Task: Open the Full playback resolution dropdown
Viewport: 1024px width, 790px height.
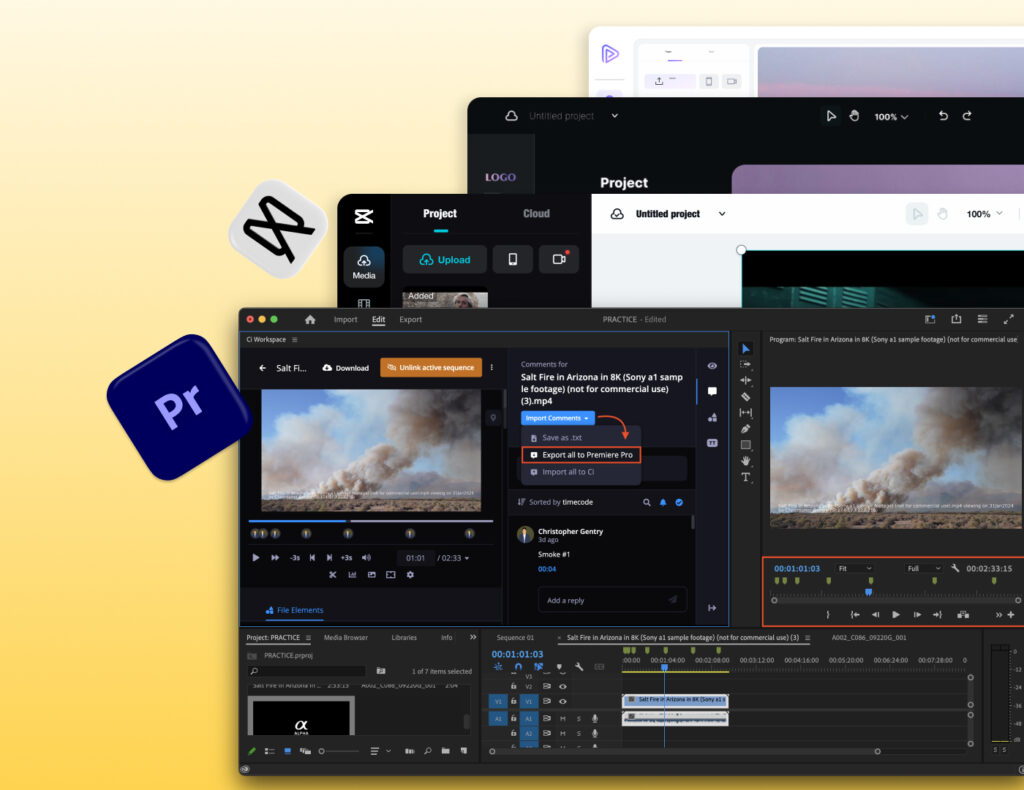Action: [x=923, y=568]
